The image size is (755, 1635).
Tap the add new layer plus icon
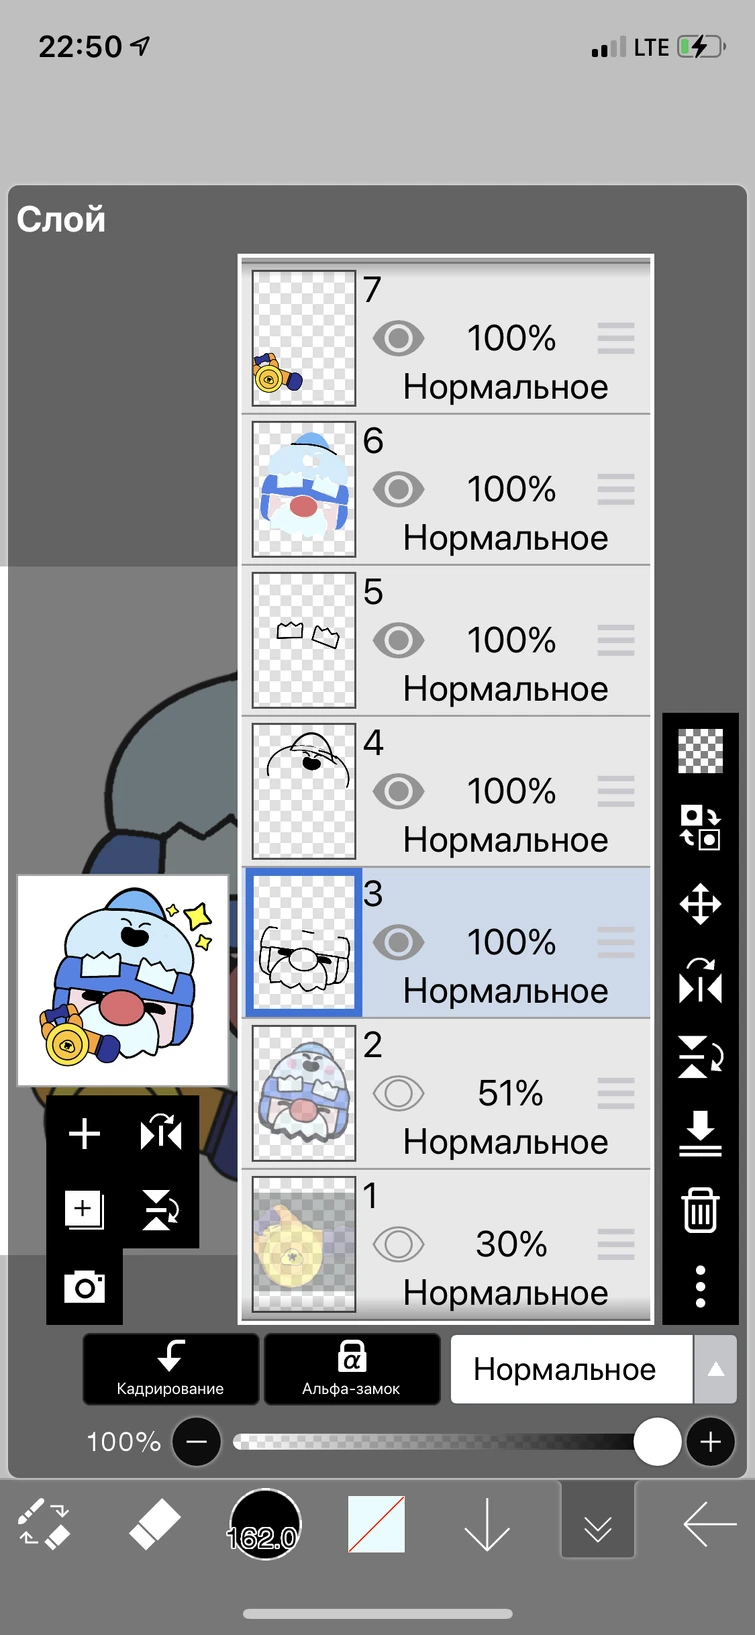point(84,1133)
